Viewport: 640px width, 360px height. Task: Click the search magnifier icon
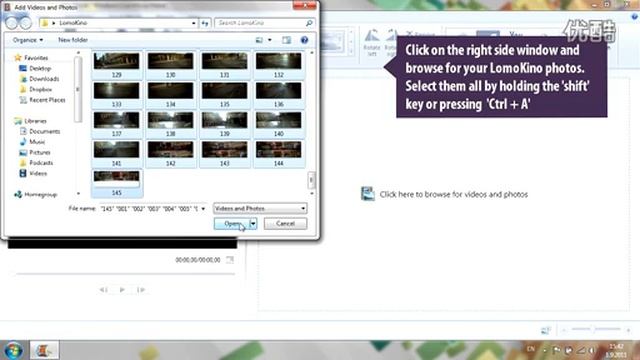pyautogui.click(x=309, y=23)
